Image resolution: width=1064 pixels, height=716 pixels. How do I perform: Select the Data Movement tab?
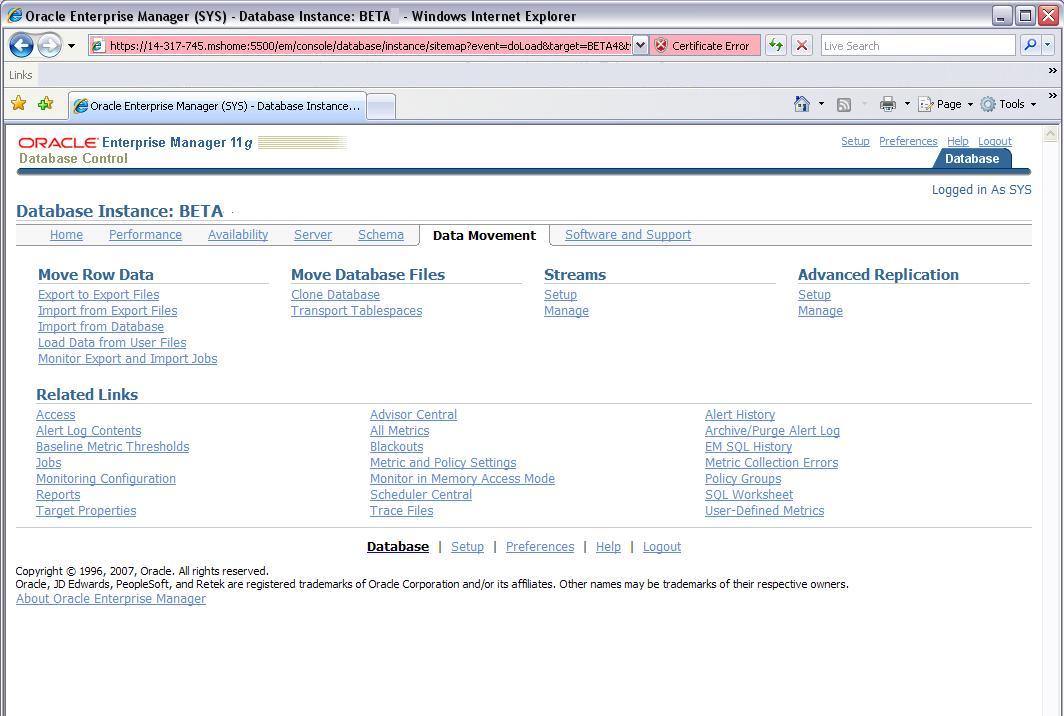(484, 235)
